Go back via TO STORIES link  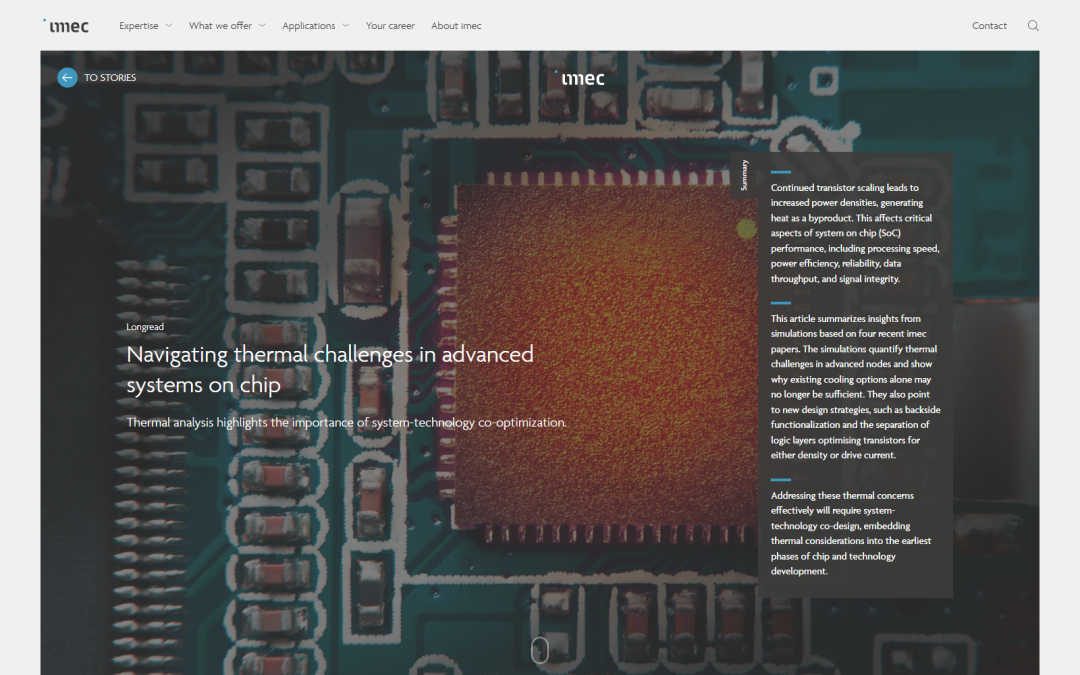110,77
